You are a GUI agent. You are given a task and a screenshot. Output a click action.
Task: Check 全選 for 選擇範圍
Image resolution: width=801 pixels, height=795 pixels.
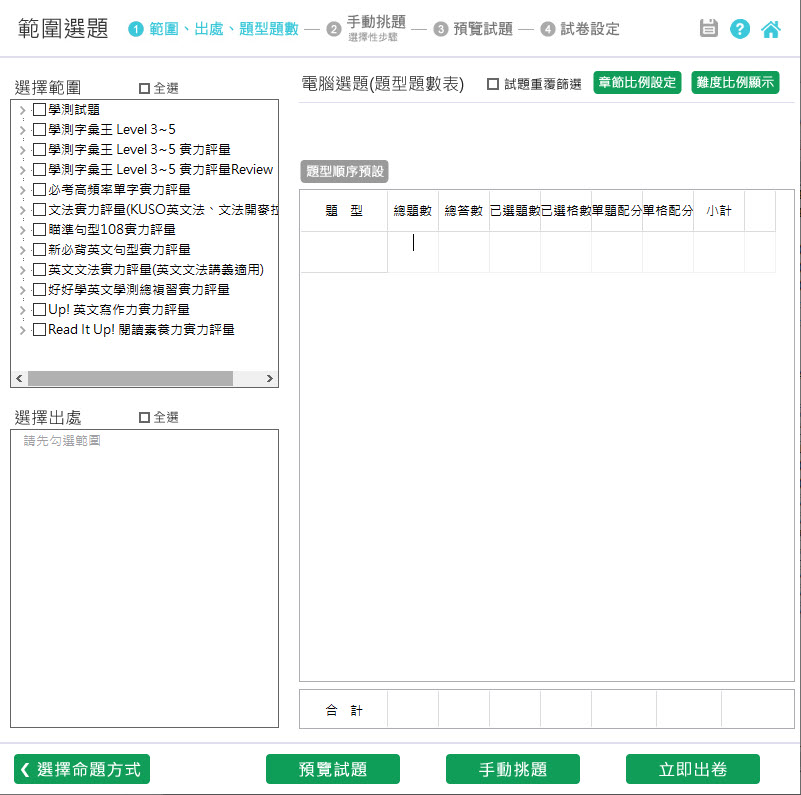click(x=145, y=88)
